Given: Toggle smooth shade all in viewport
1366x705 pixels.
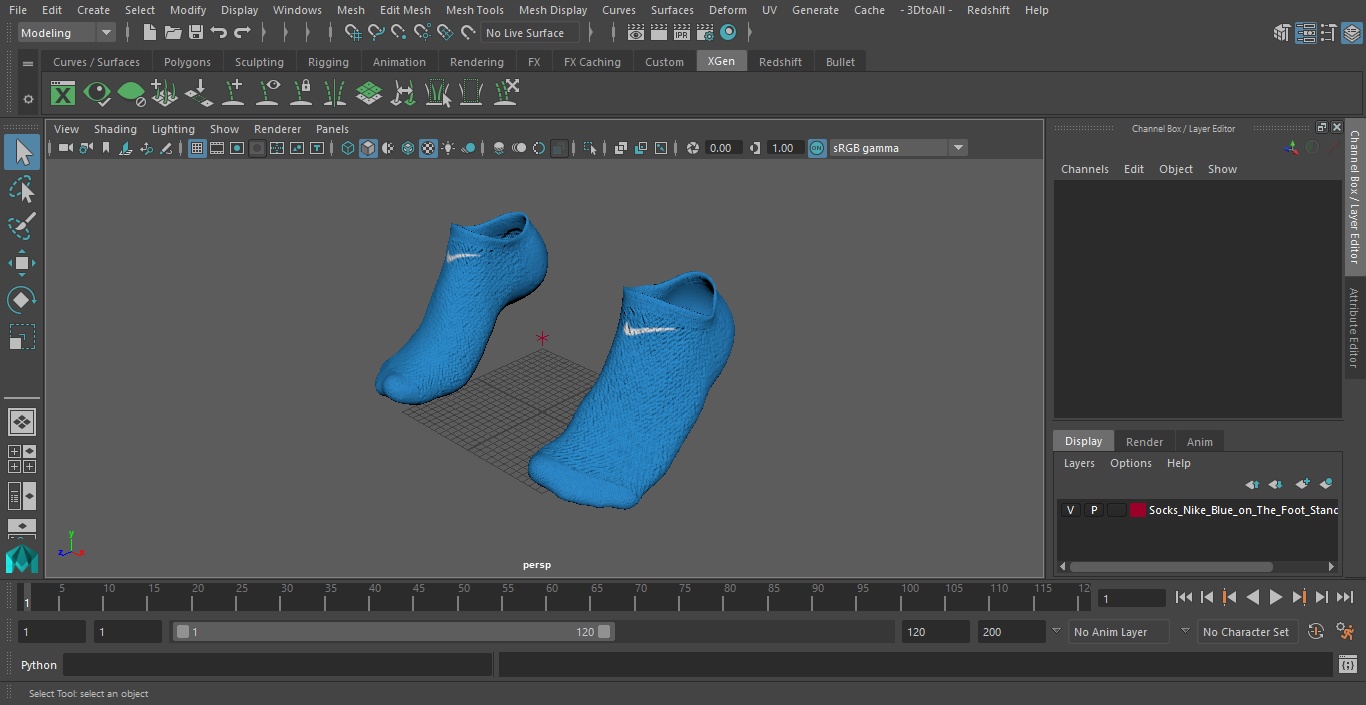Looking at the screenshot, I should pyautogui.click(x=368, y=148).
